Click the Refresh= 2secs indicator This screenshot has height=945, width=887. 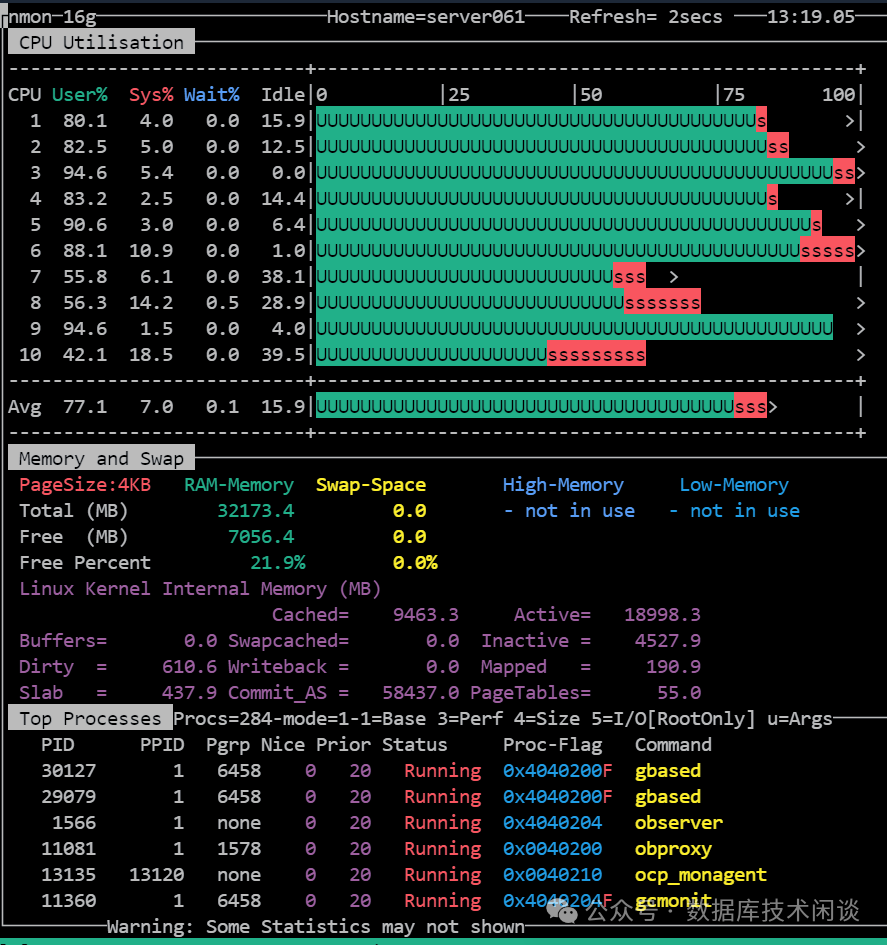coord(645,17)
